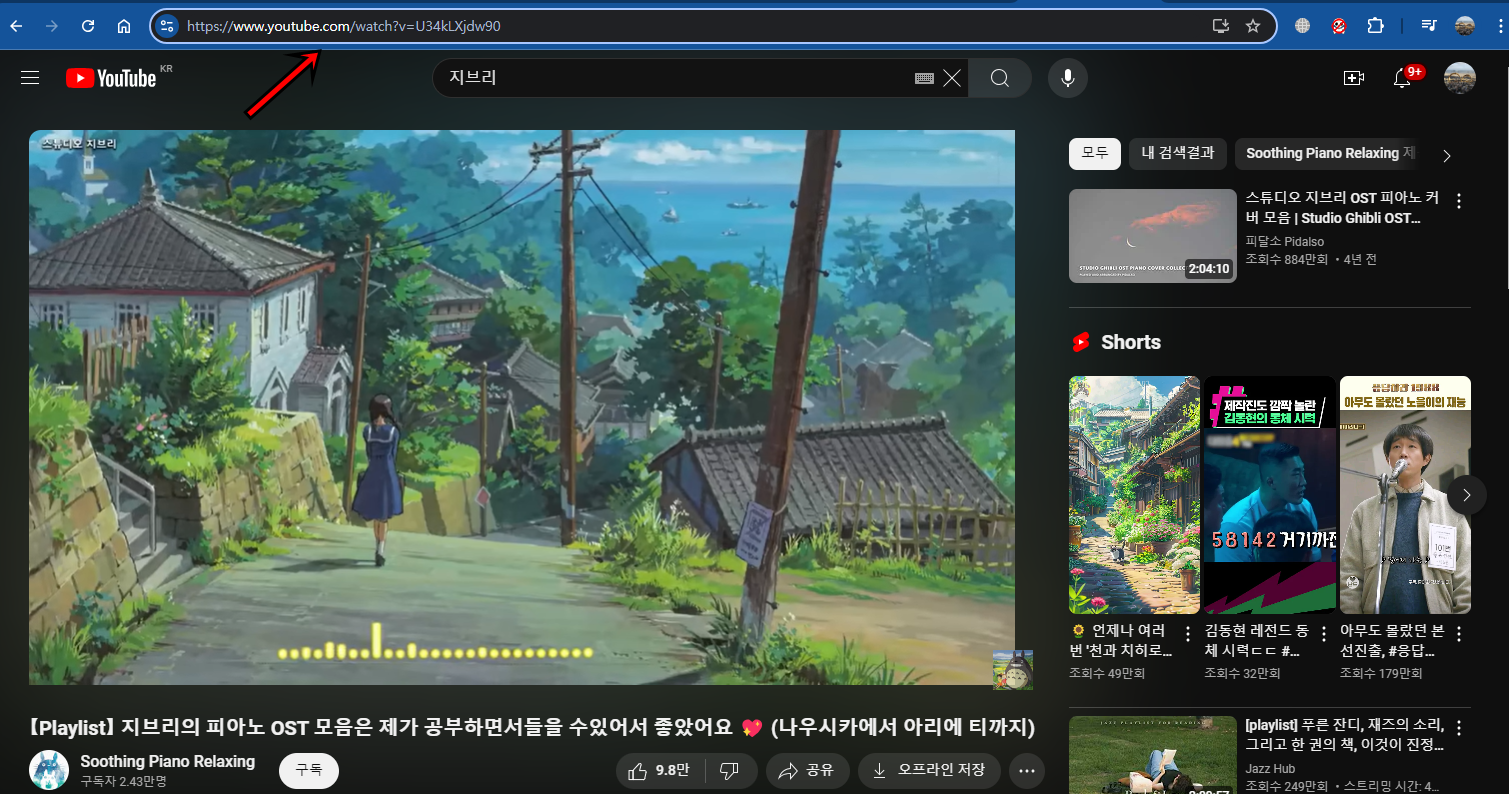Screen dimensions: 1509x794
Task: Click the URL address bar text
Action: pyautogui.click(x=343, y=26)
